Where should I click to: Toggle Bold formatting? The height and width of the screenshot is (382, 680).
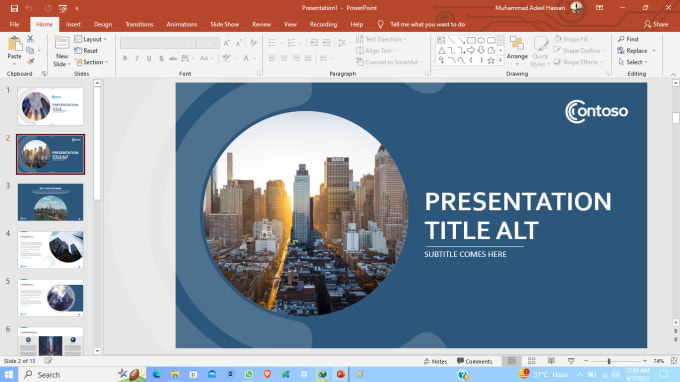[x=125, y=58]
